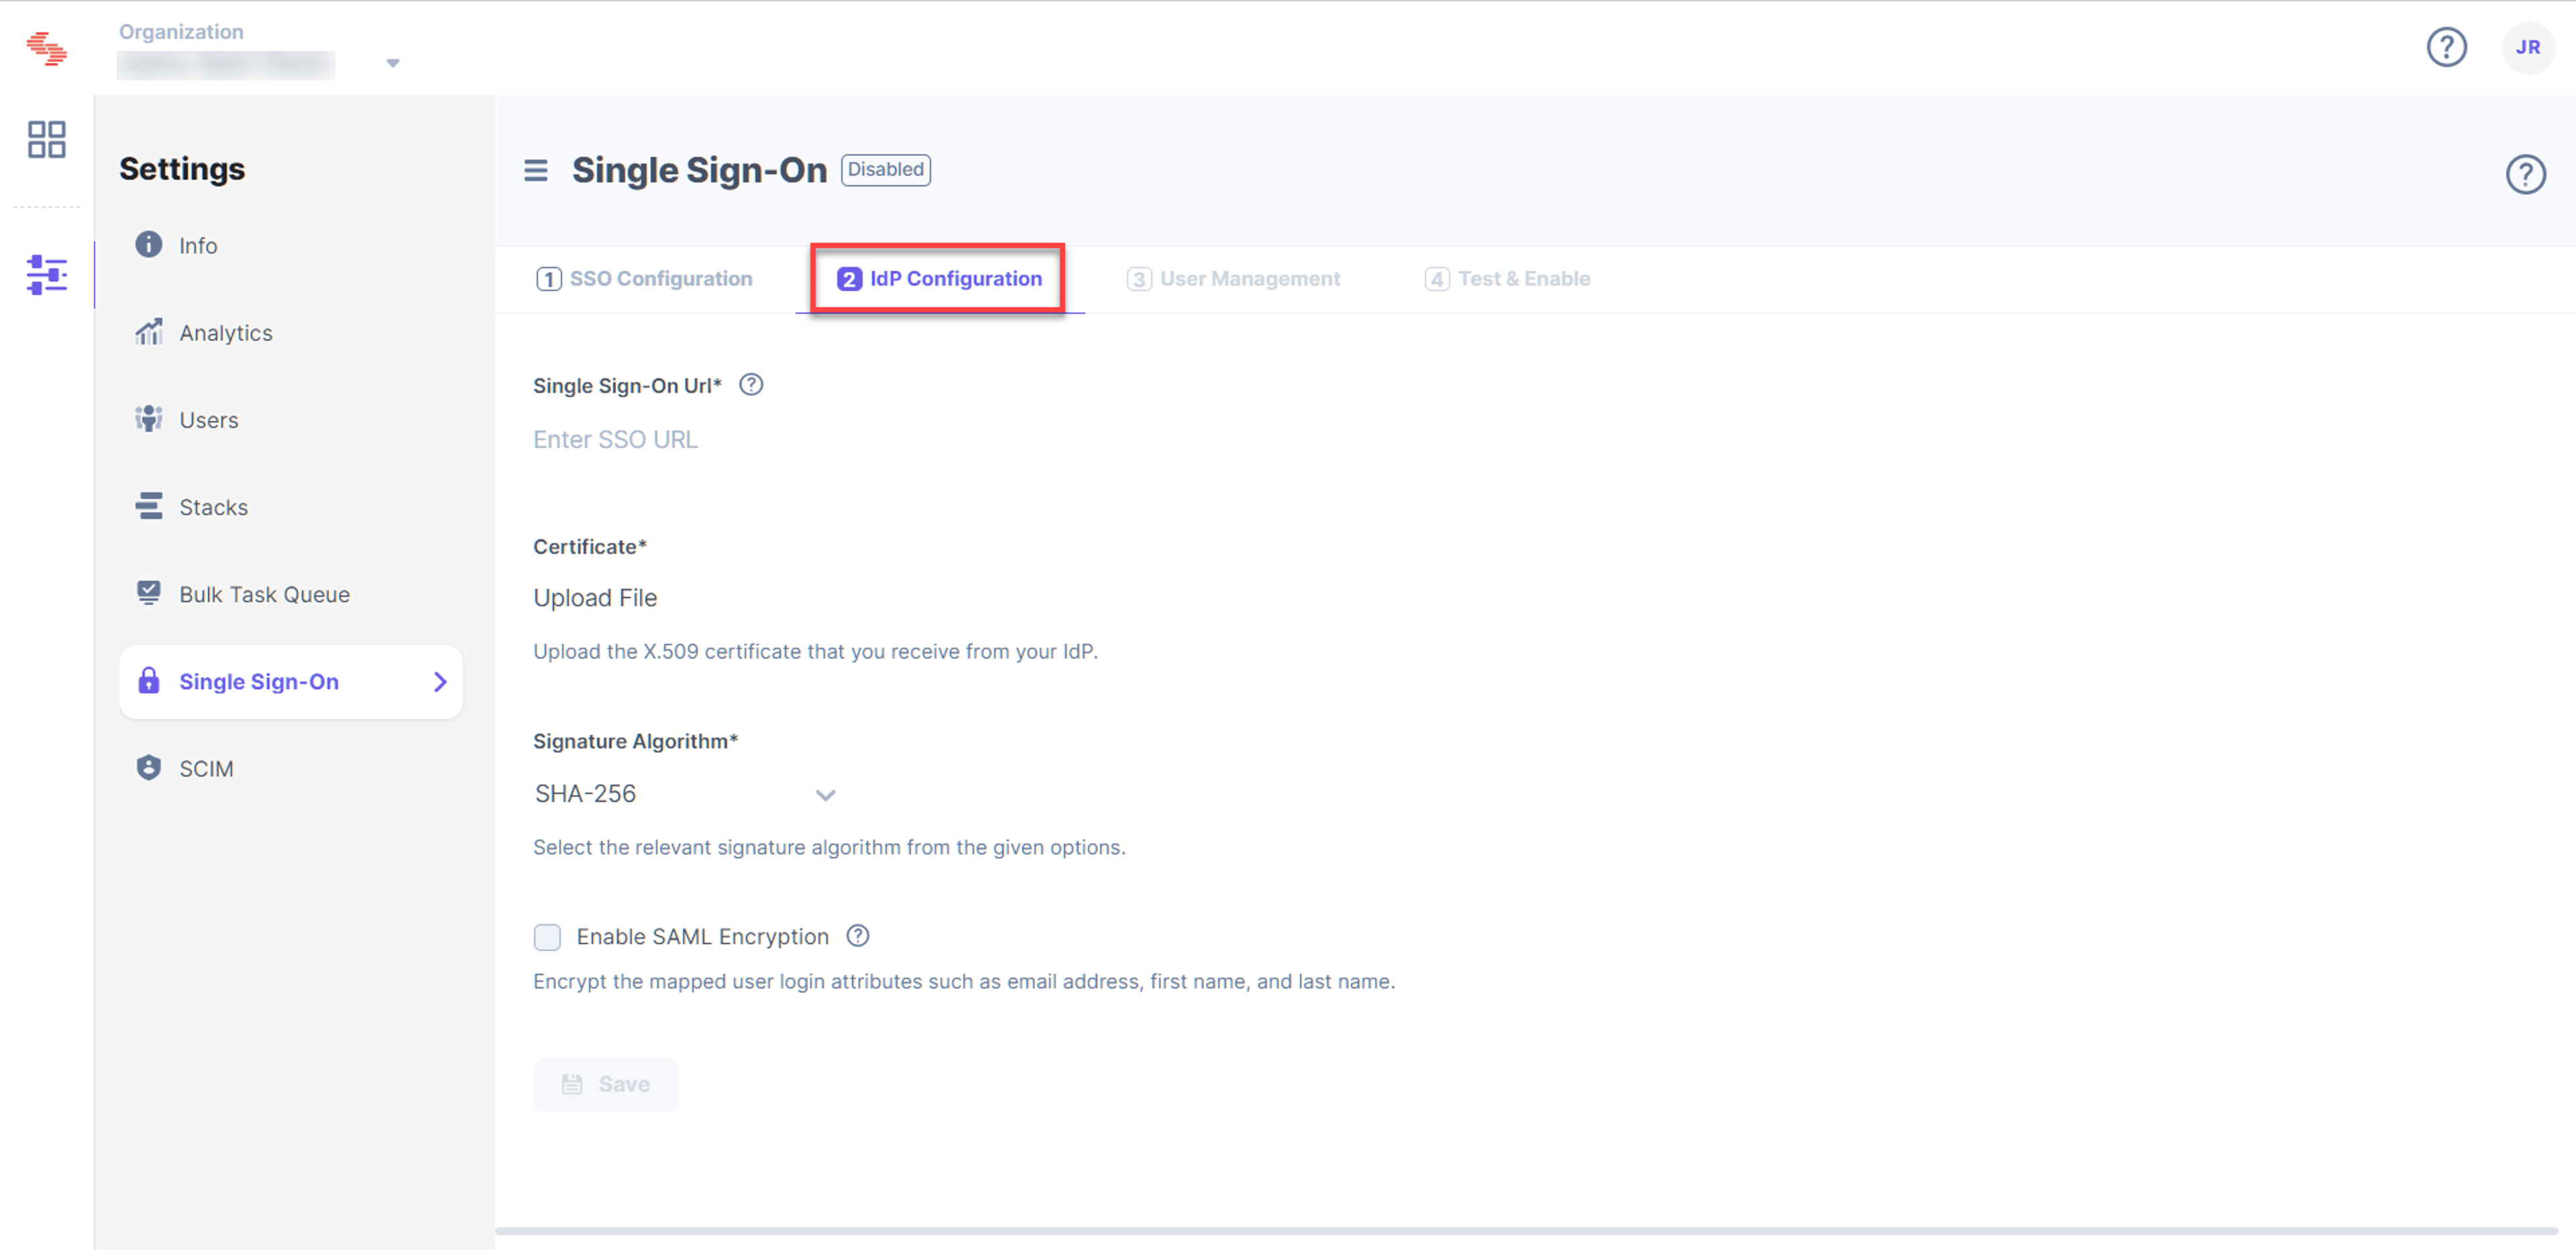Switch to the SSO Configuration tab
The width and height of the screenshot is (2576, 1250).
click(645, 279)
